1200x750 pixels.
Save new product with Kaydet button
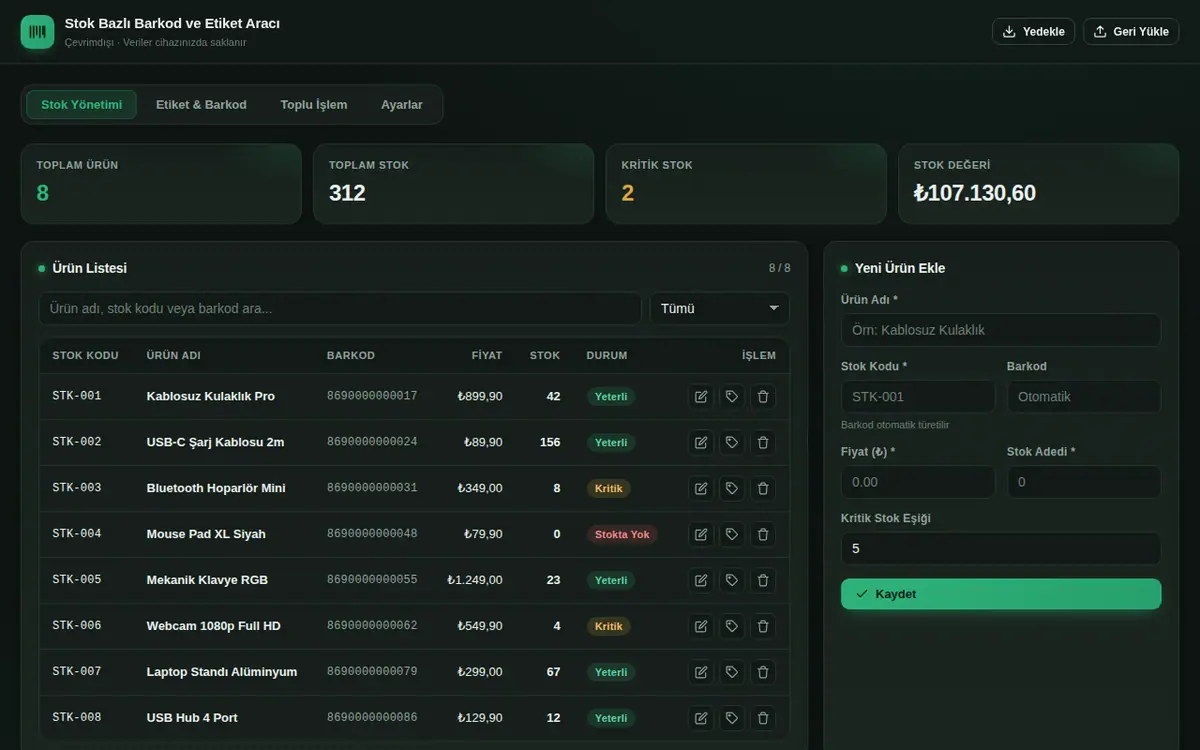[x=1001, y=594]
